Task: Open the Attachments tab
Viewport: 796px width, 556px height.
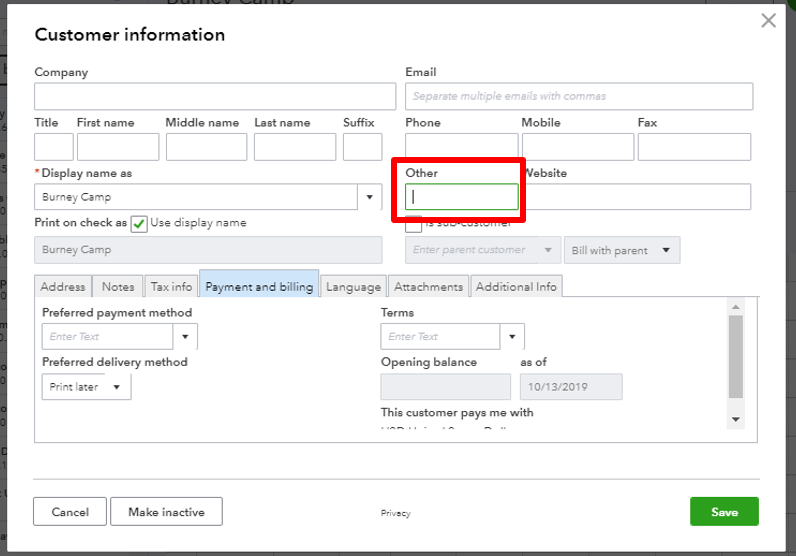Action: [428, 287]
